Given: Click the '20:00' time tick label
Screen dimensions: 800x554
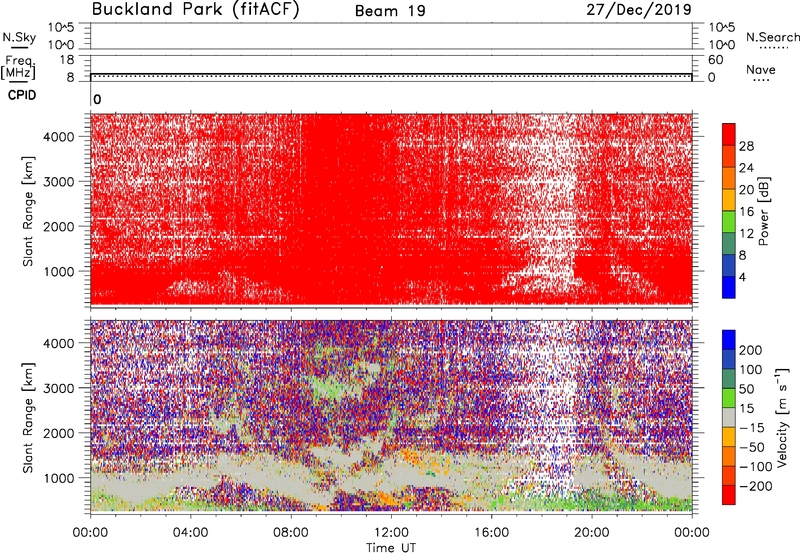Looking at the screenshot, I should click(591, 533).
